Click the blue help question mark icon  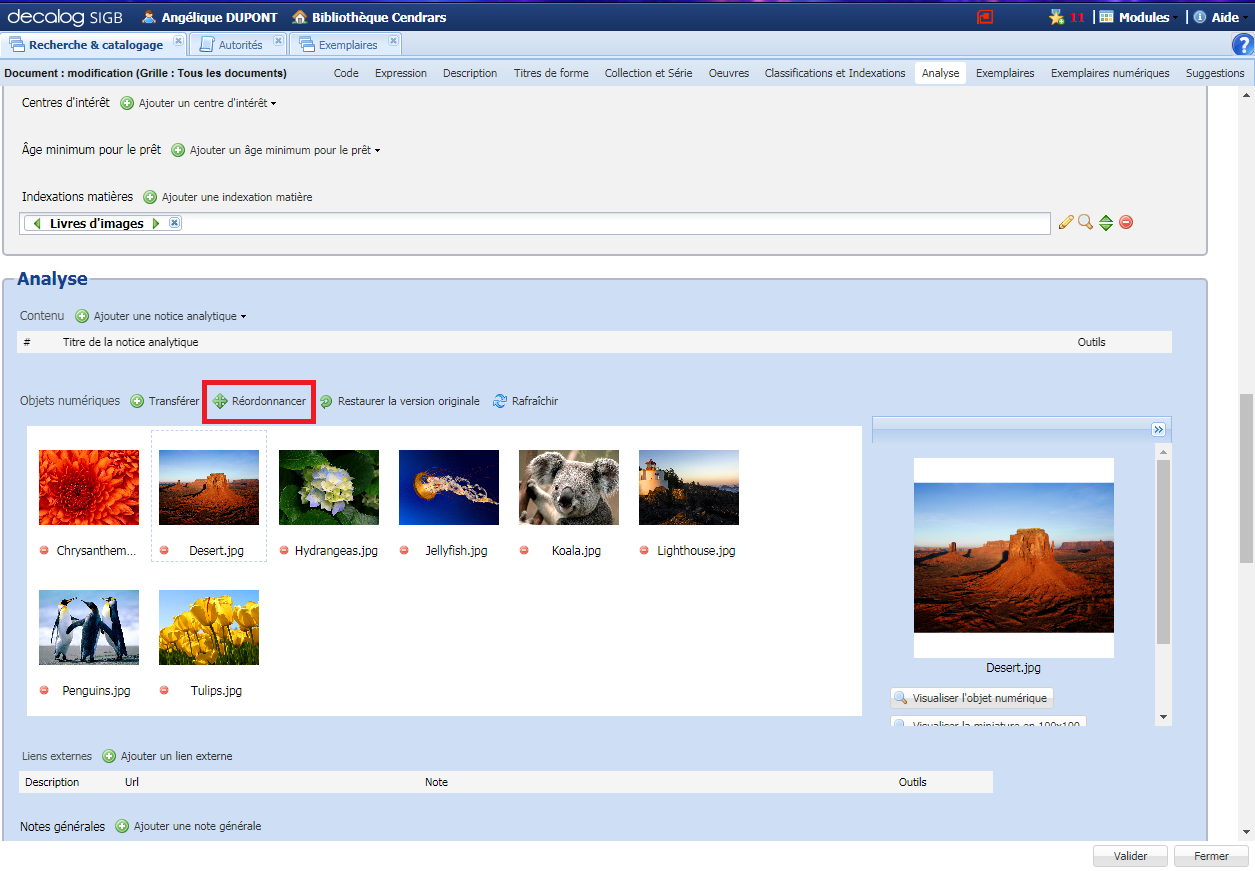1243,45
